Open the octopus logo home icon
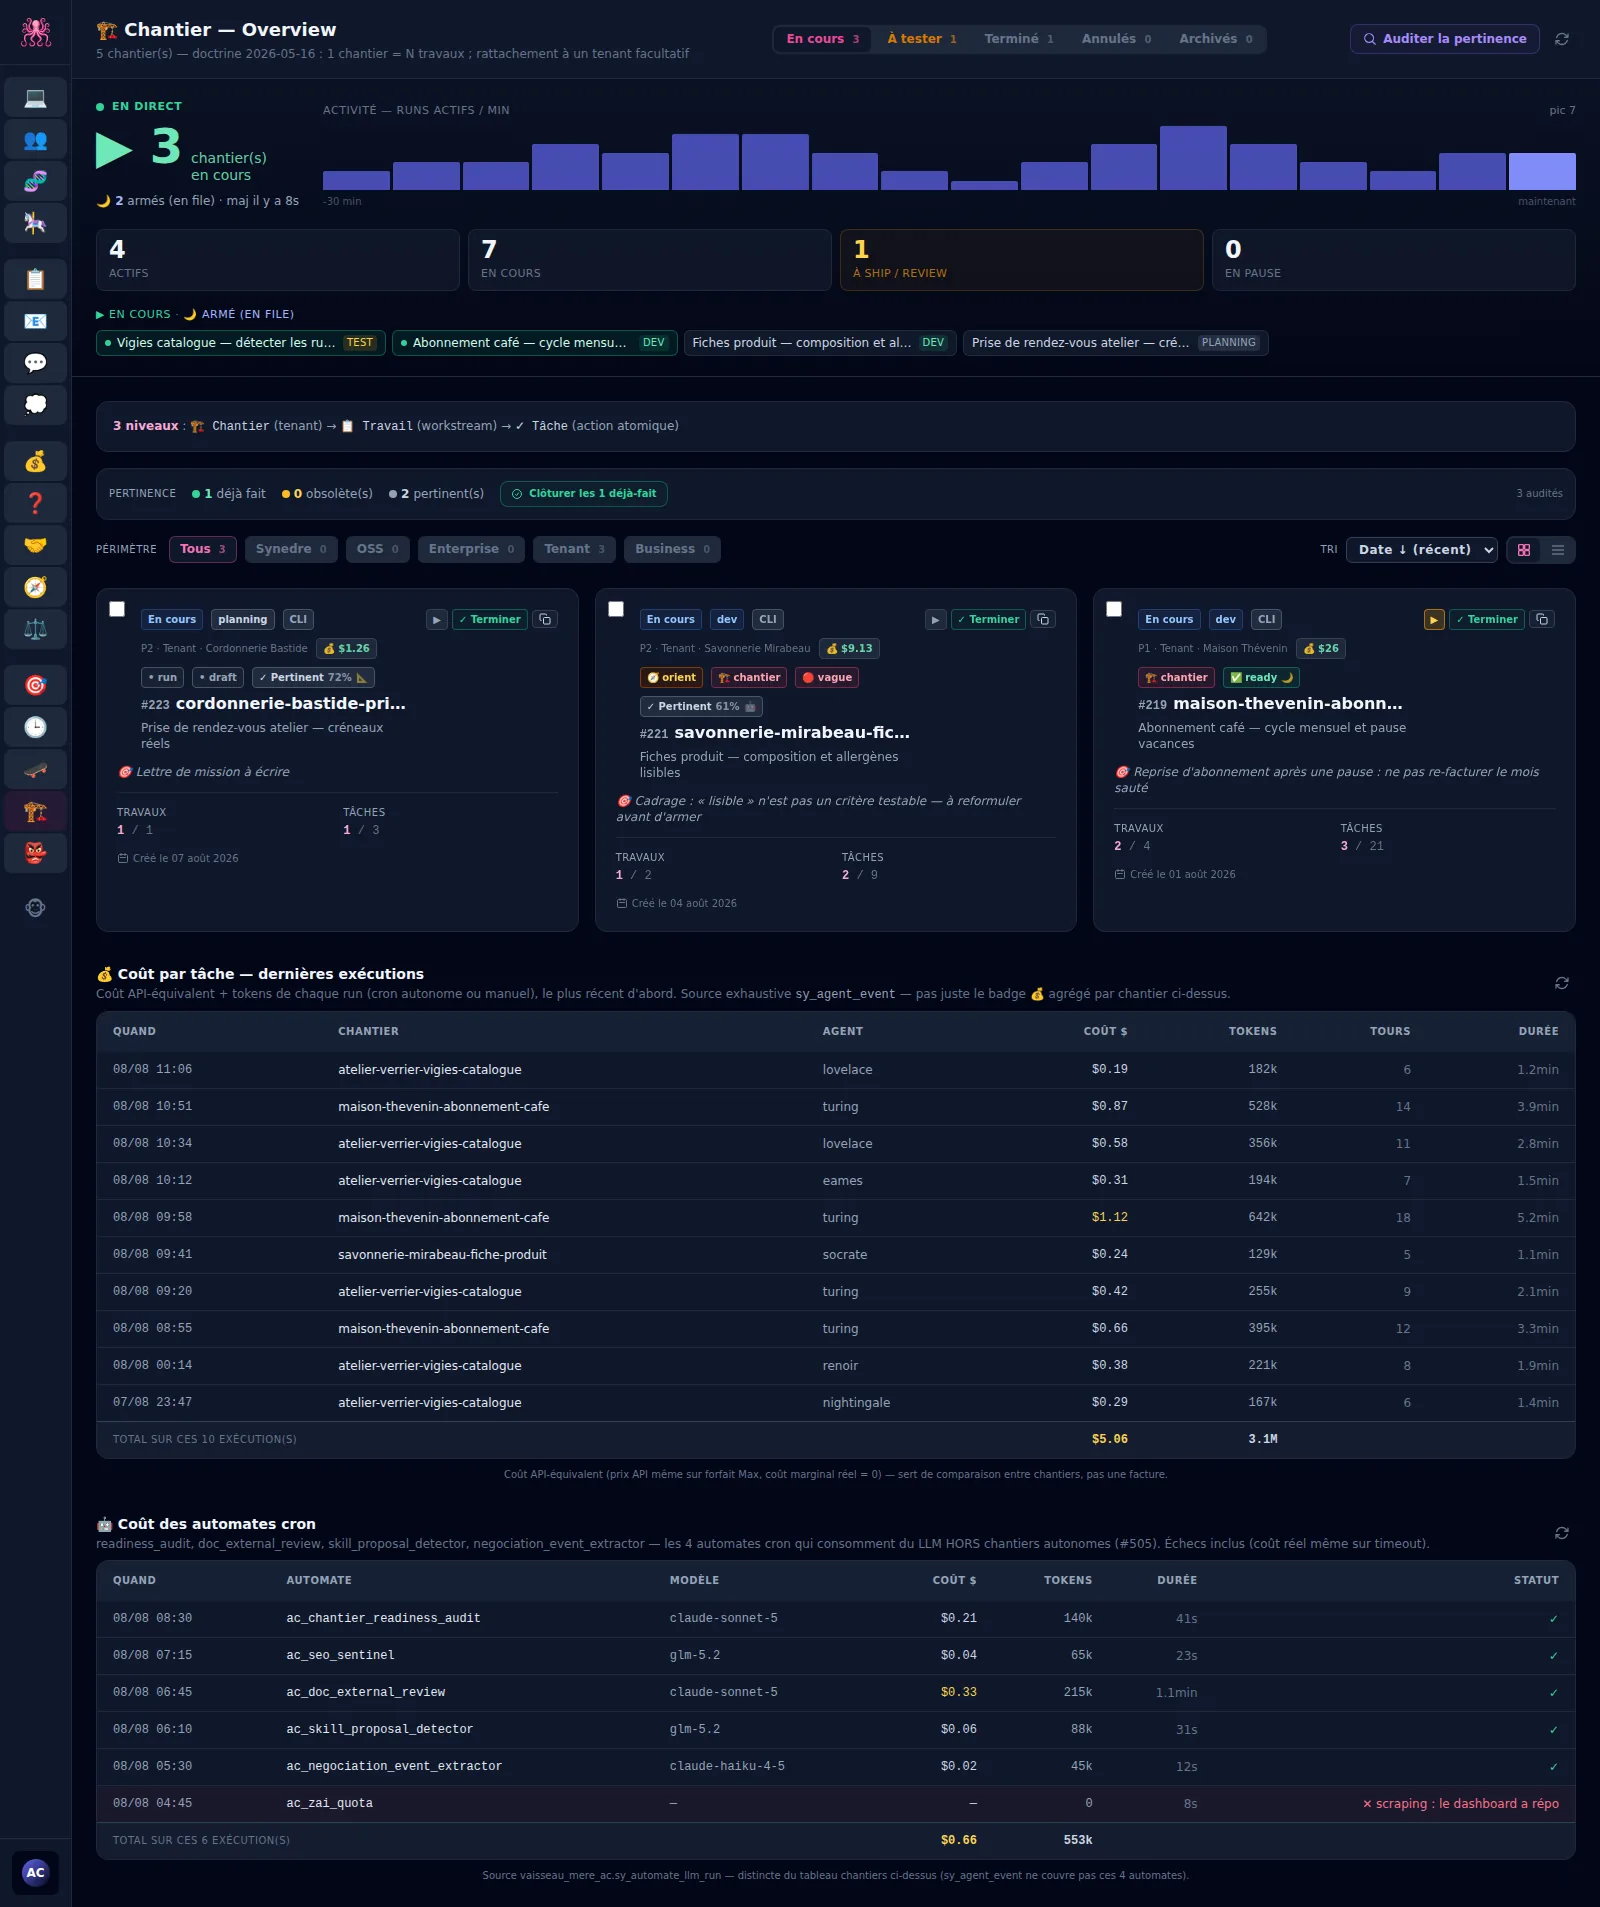Screen dimensions: 1600x1907 [x=35, y=32]
